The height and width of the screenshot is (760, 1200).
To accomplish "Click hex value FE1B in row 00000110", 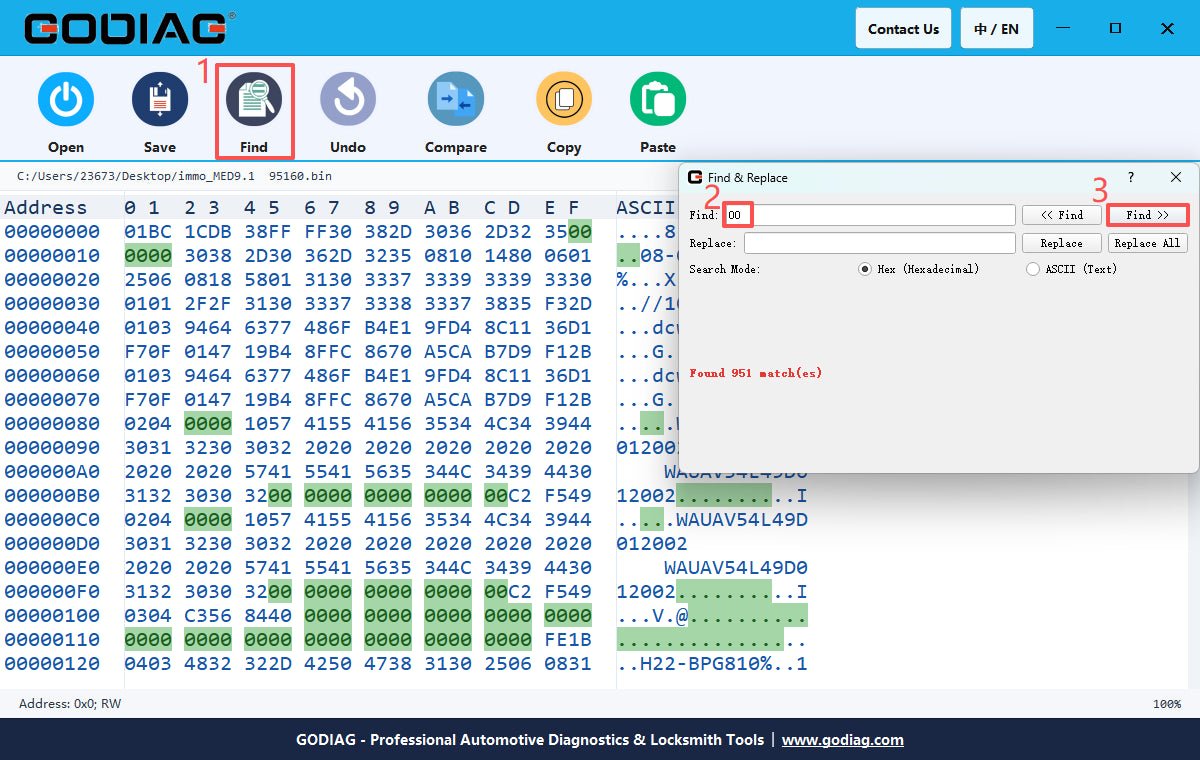I will (x=568, y=640).
